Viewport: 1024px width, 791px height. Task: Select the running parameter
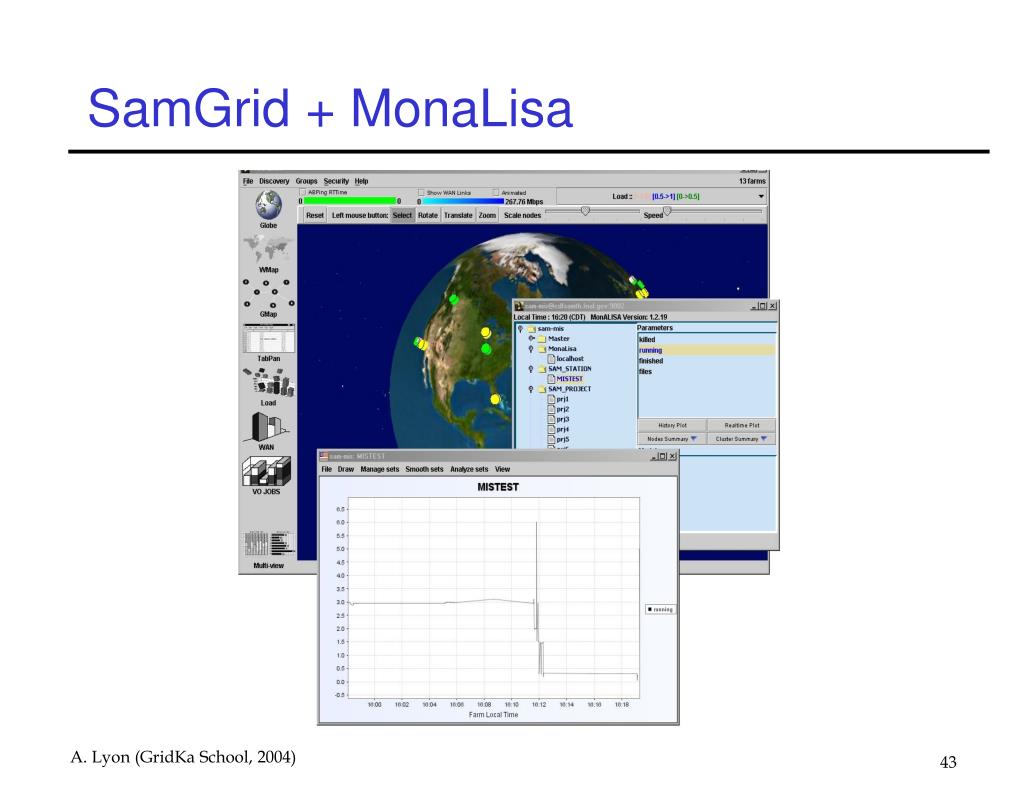click(x=707, y=350)
